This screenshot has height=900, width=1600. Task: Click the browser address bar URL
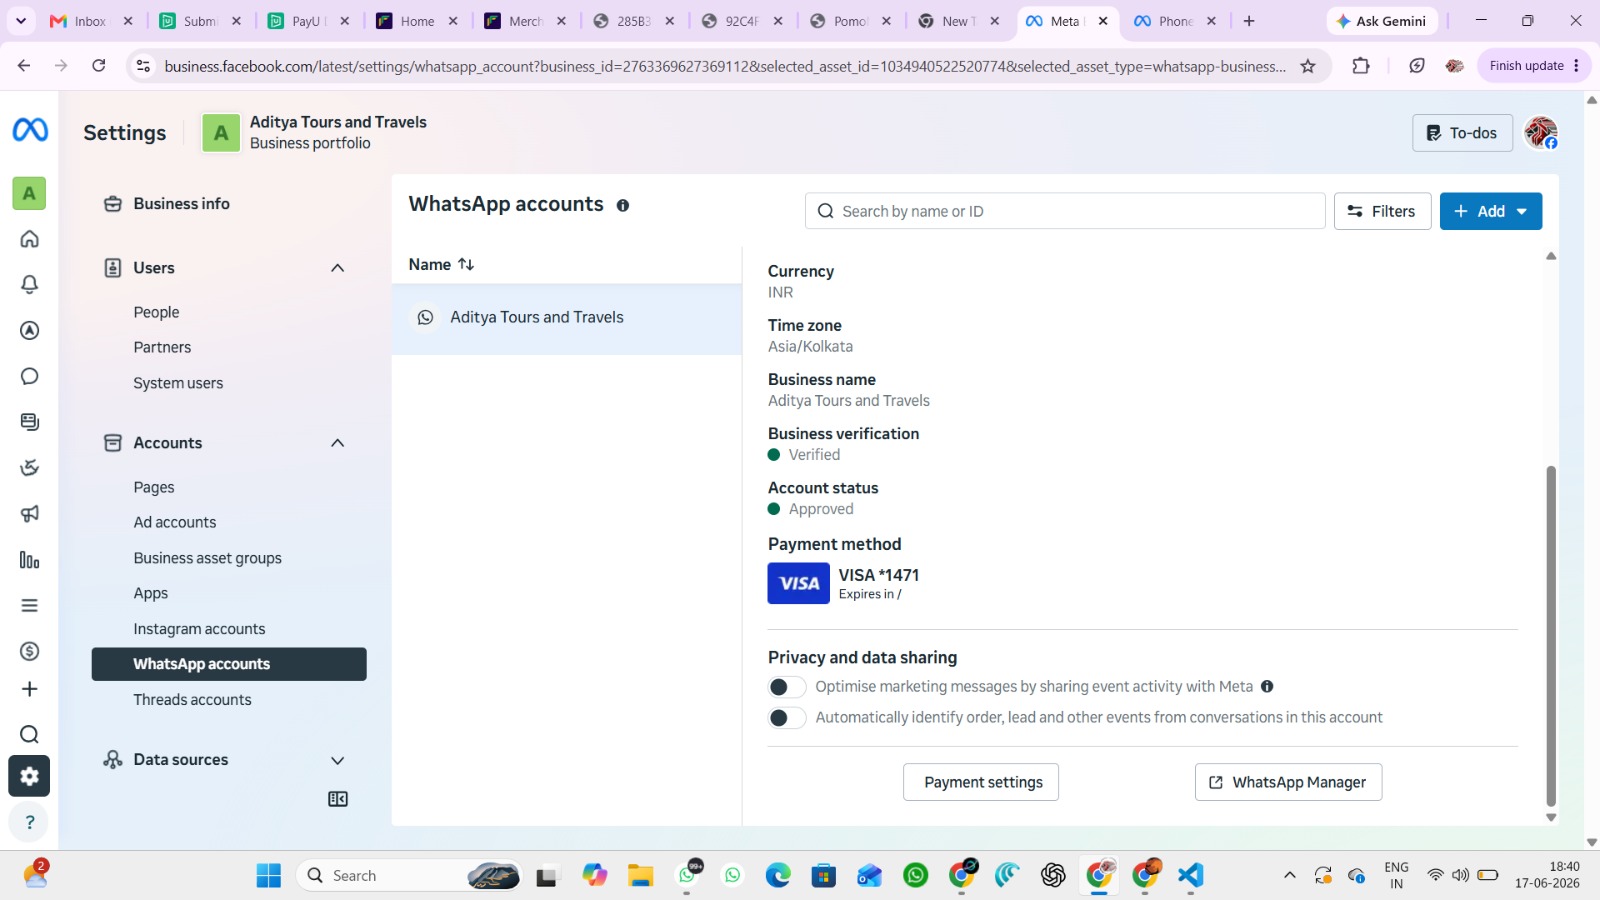pyautogui.click(x=725, y=66)
